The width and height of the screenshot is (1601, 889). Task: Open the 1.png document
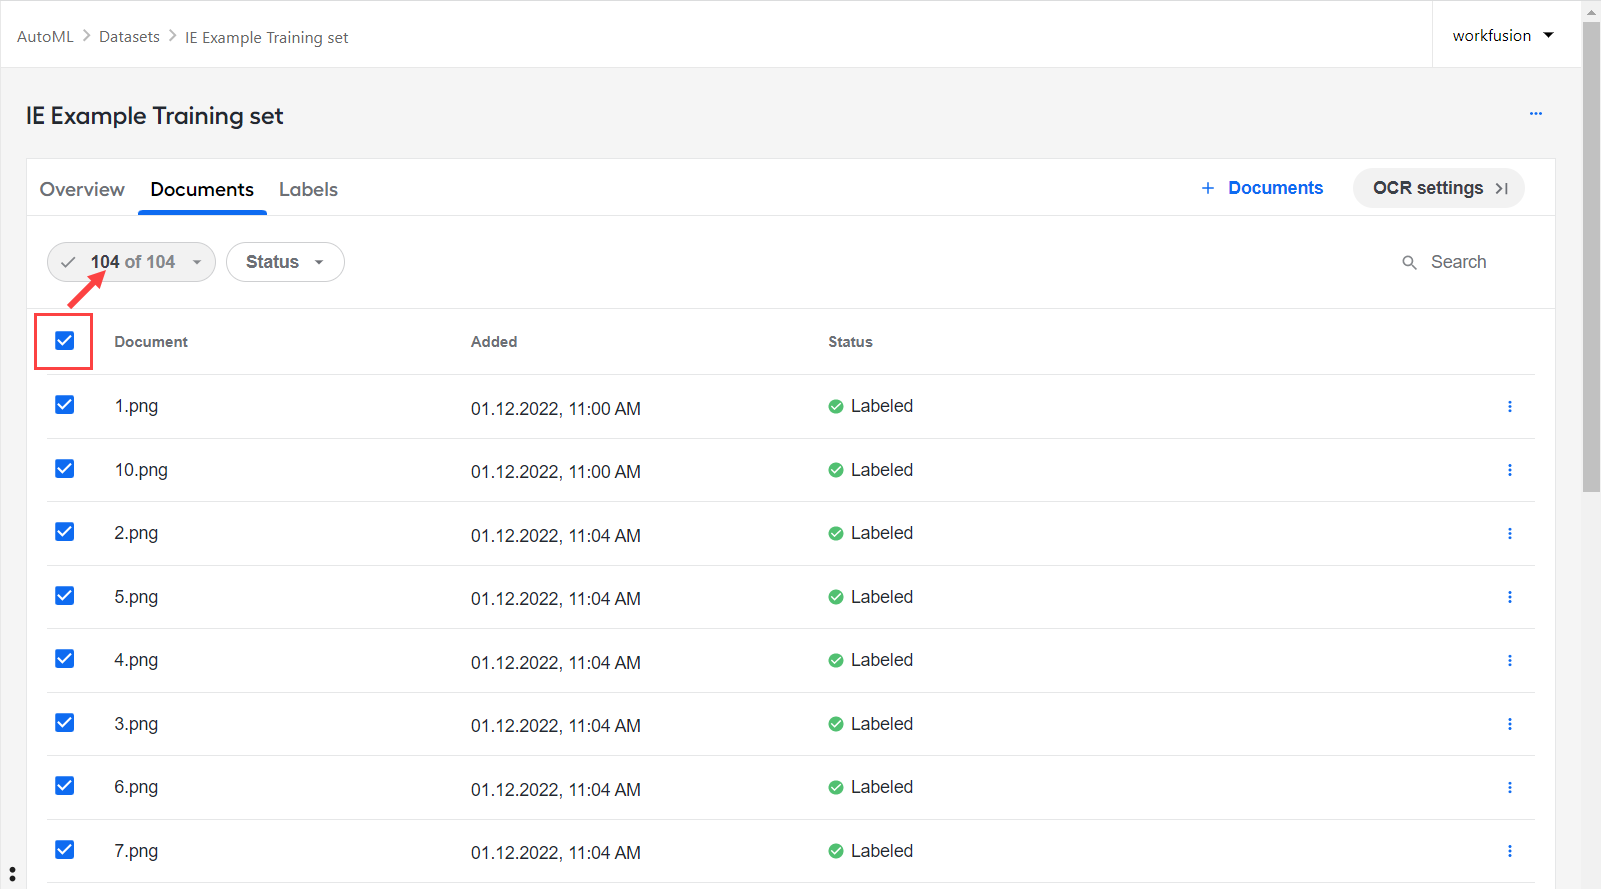(136, 406)
